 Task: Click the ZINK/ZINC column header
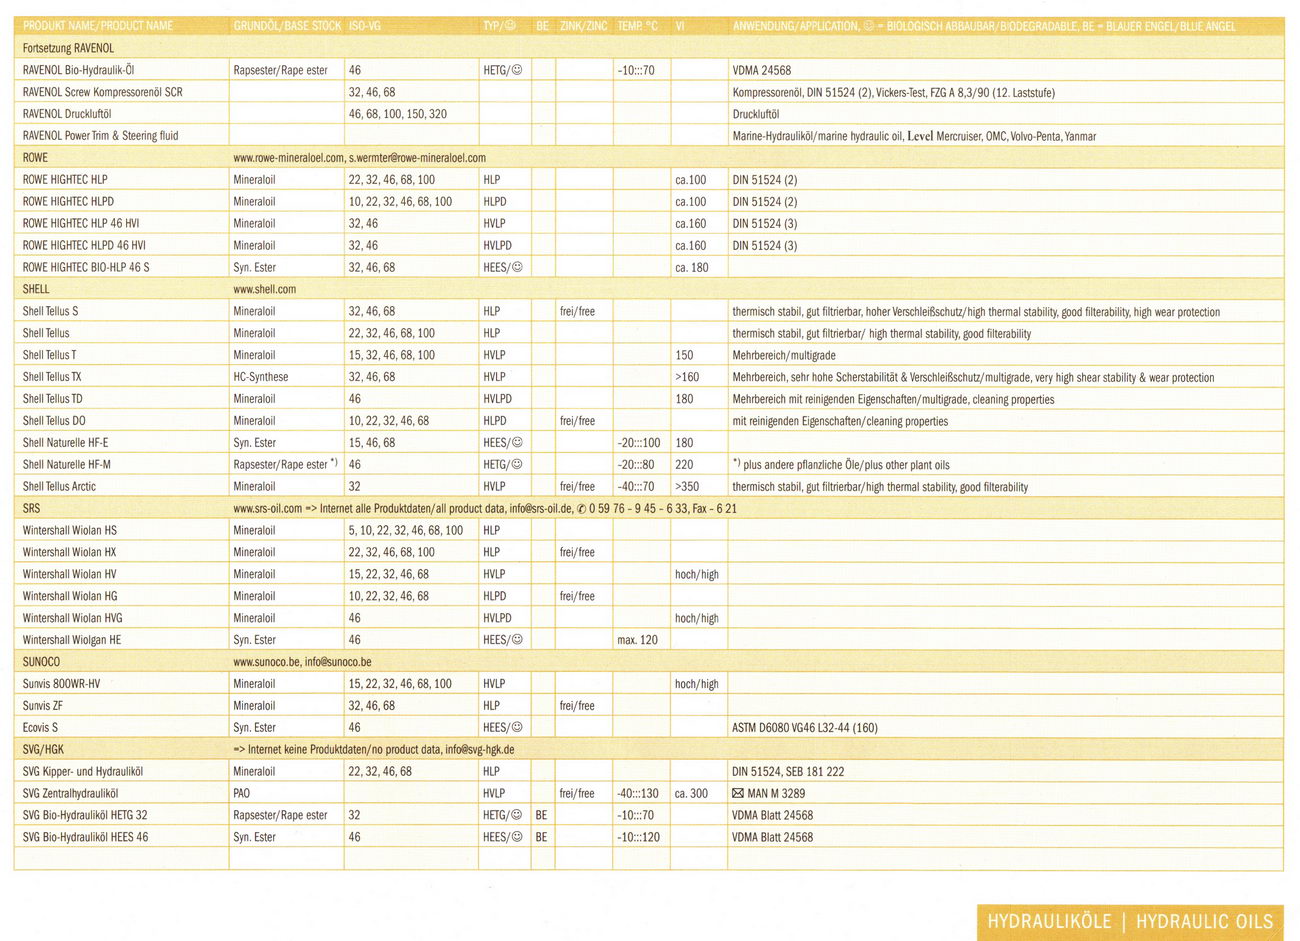pos(584,26)
